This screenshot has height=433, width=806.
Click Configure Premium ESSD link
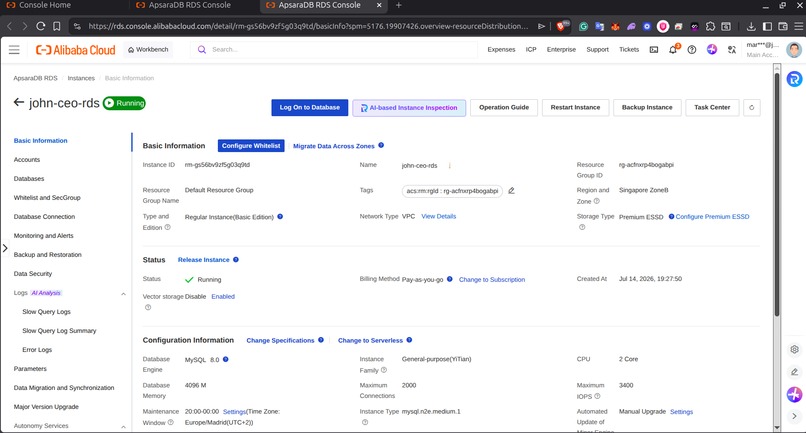click(712, 217)
